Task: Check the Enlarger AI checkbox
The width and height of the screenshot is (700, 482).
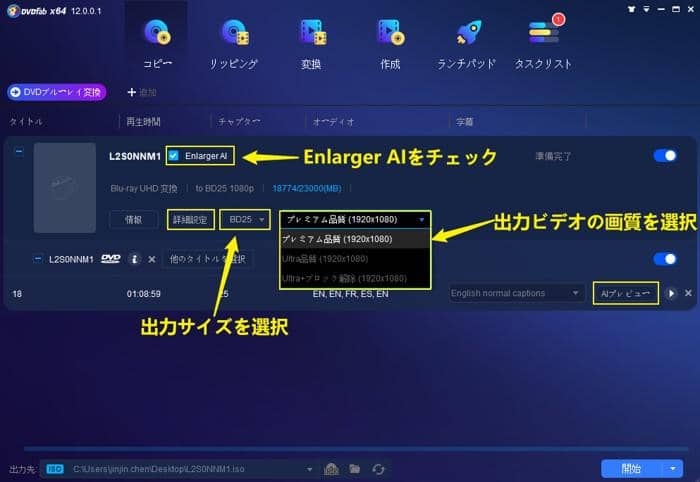Action: coord(174,156)
